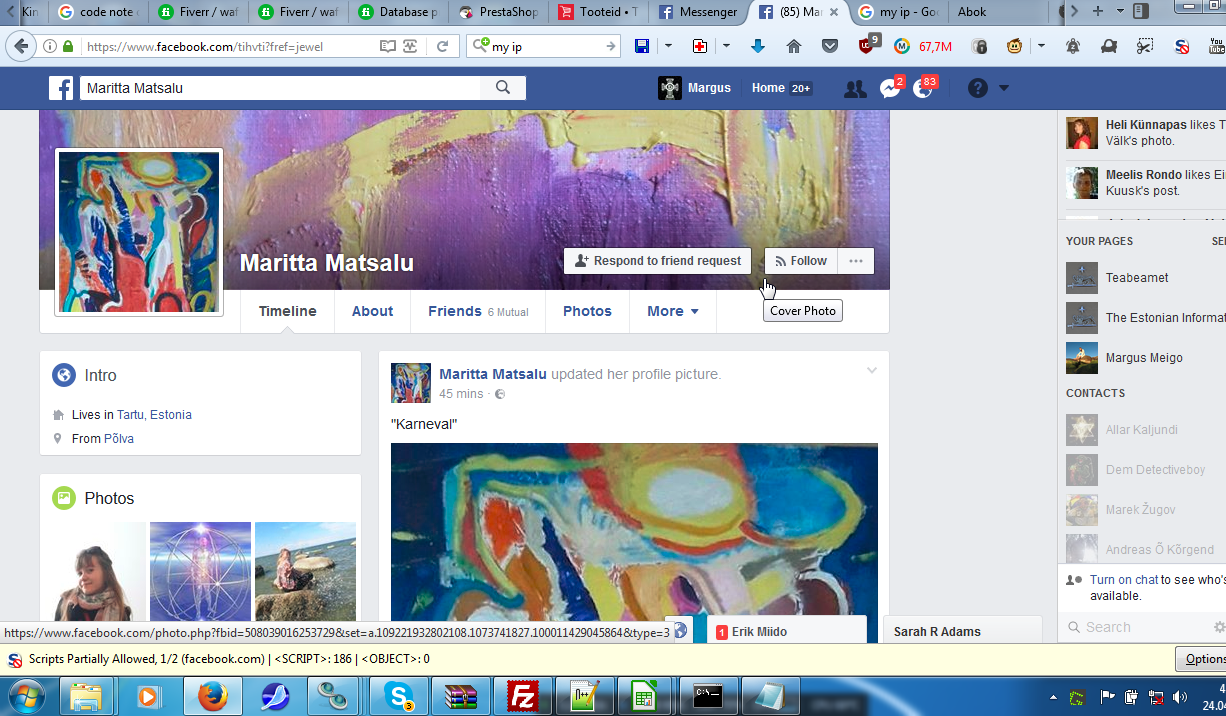Switch to the PrestaShop tab
Image resolution: width=1226 pixels, height=716 pixels.
point(498,12)
